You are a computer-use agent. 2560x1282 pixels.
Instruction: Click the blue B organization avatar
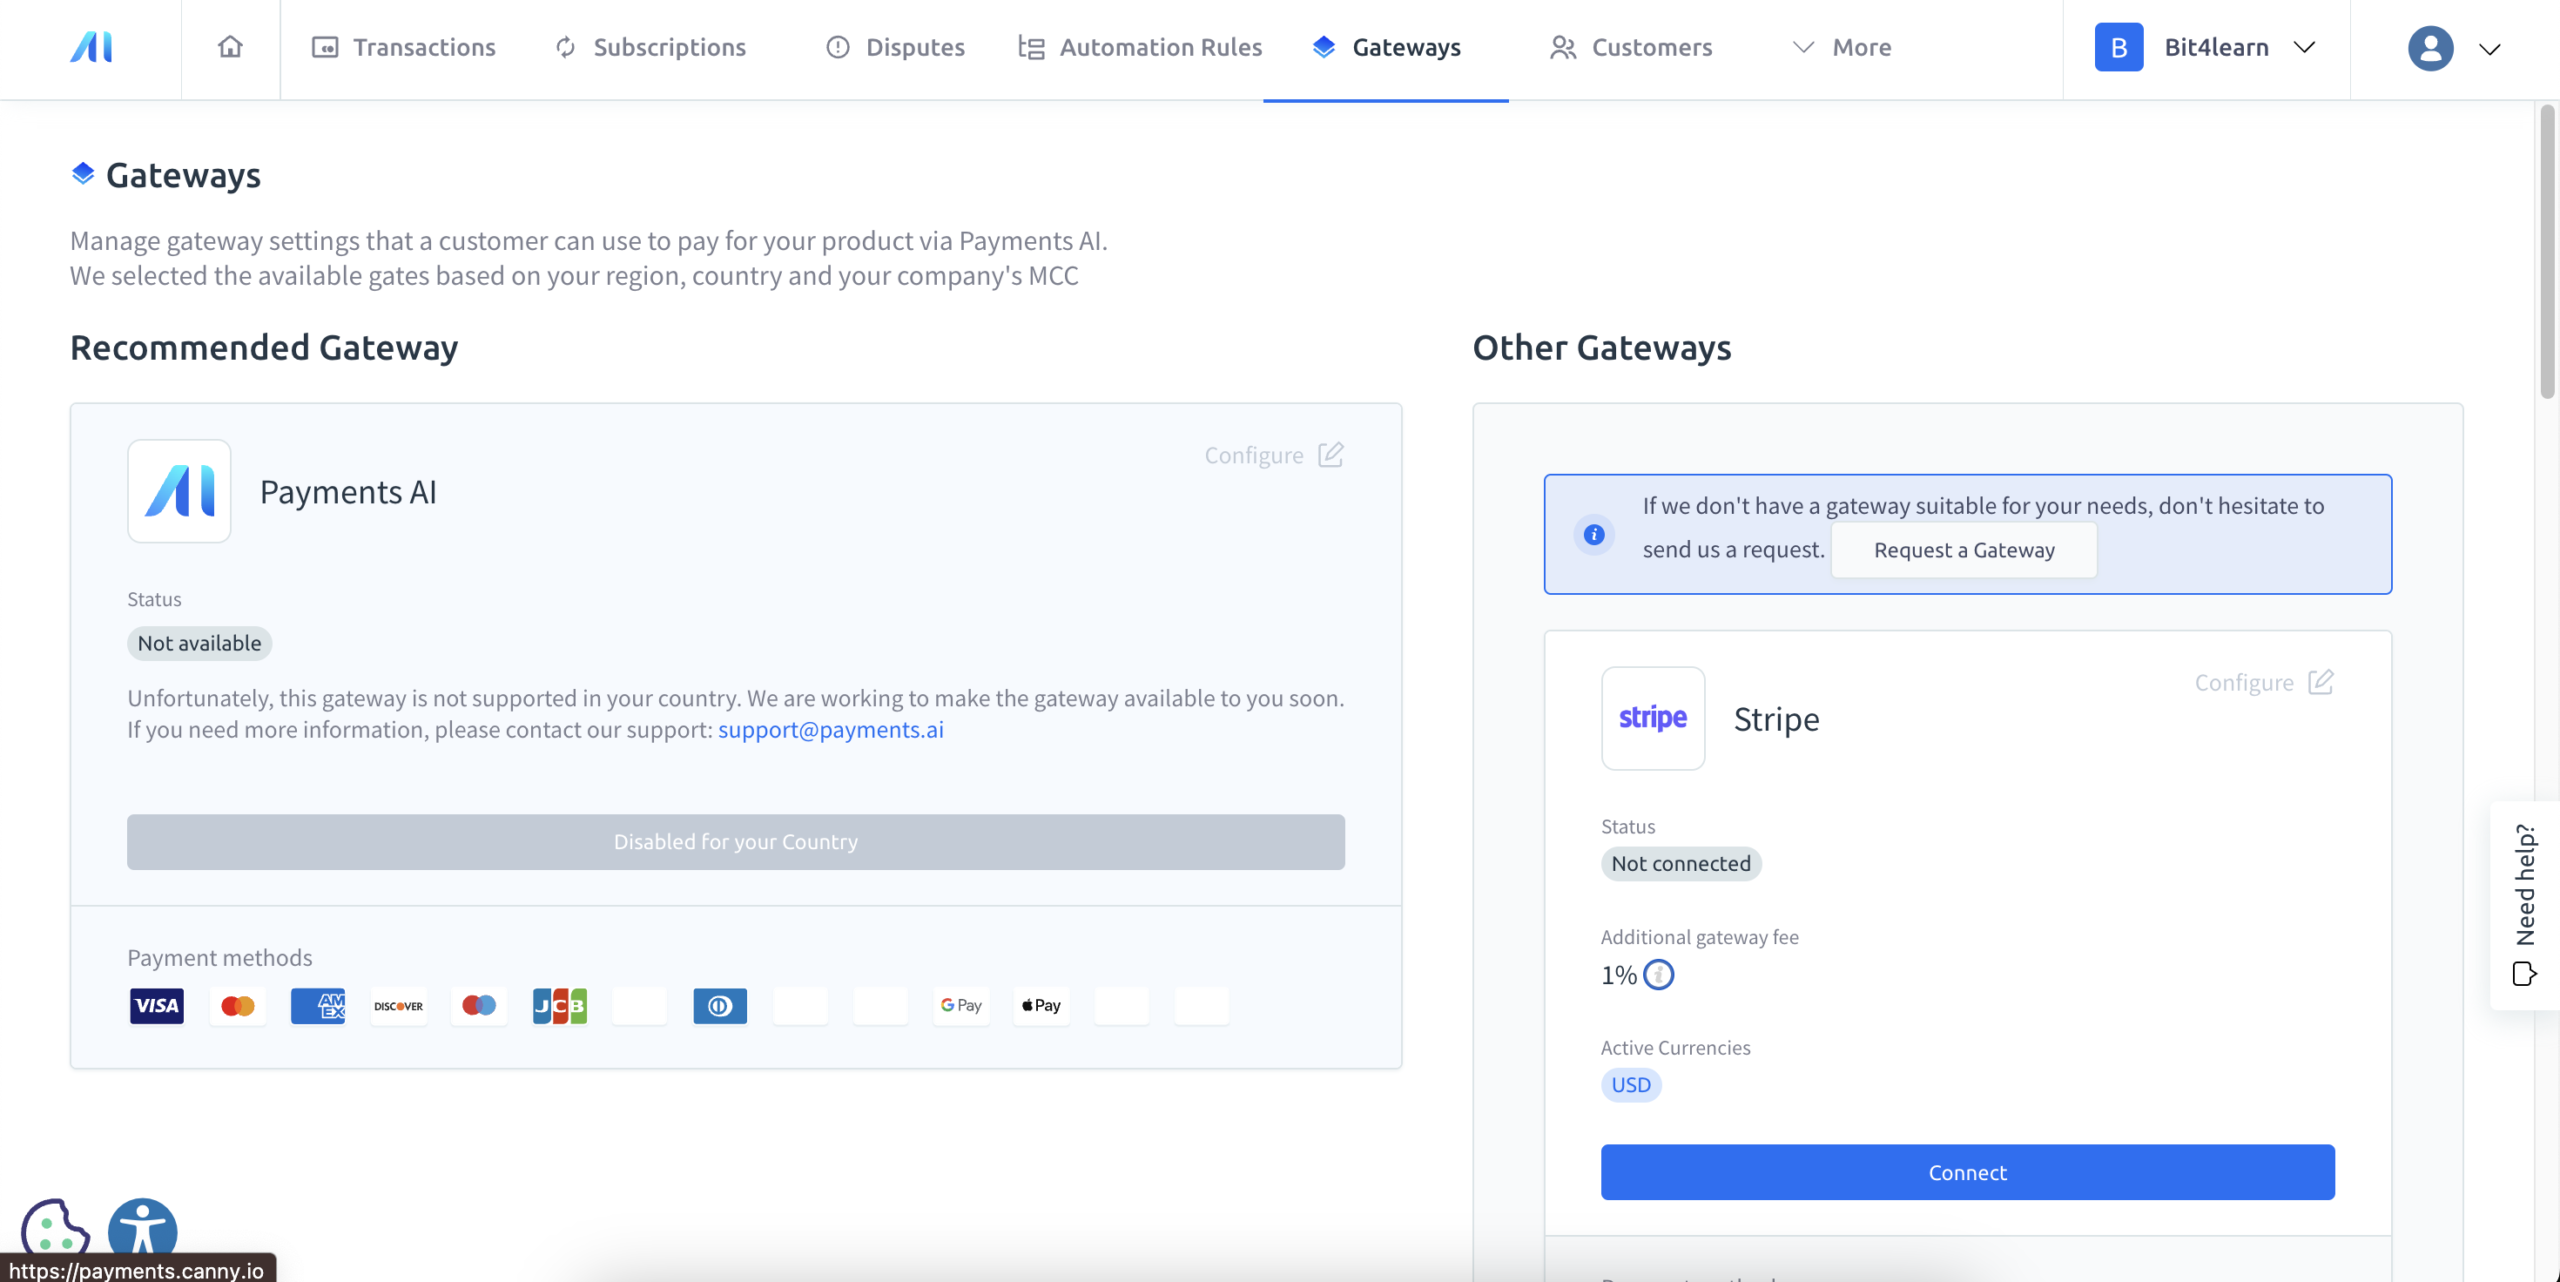point(2119,47)
